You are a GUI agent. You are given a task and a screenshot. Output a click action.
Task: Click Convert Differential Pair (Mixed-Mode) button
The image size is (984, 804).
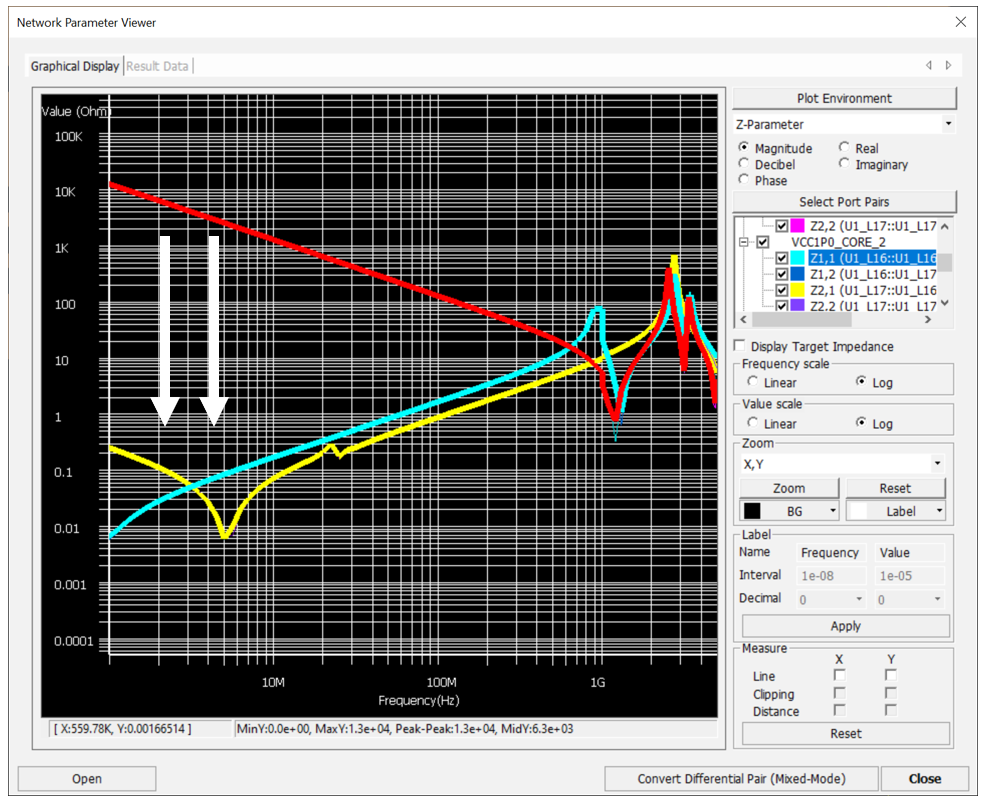pos(741,778)
